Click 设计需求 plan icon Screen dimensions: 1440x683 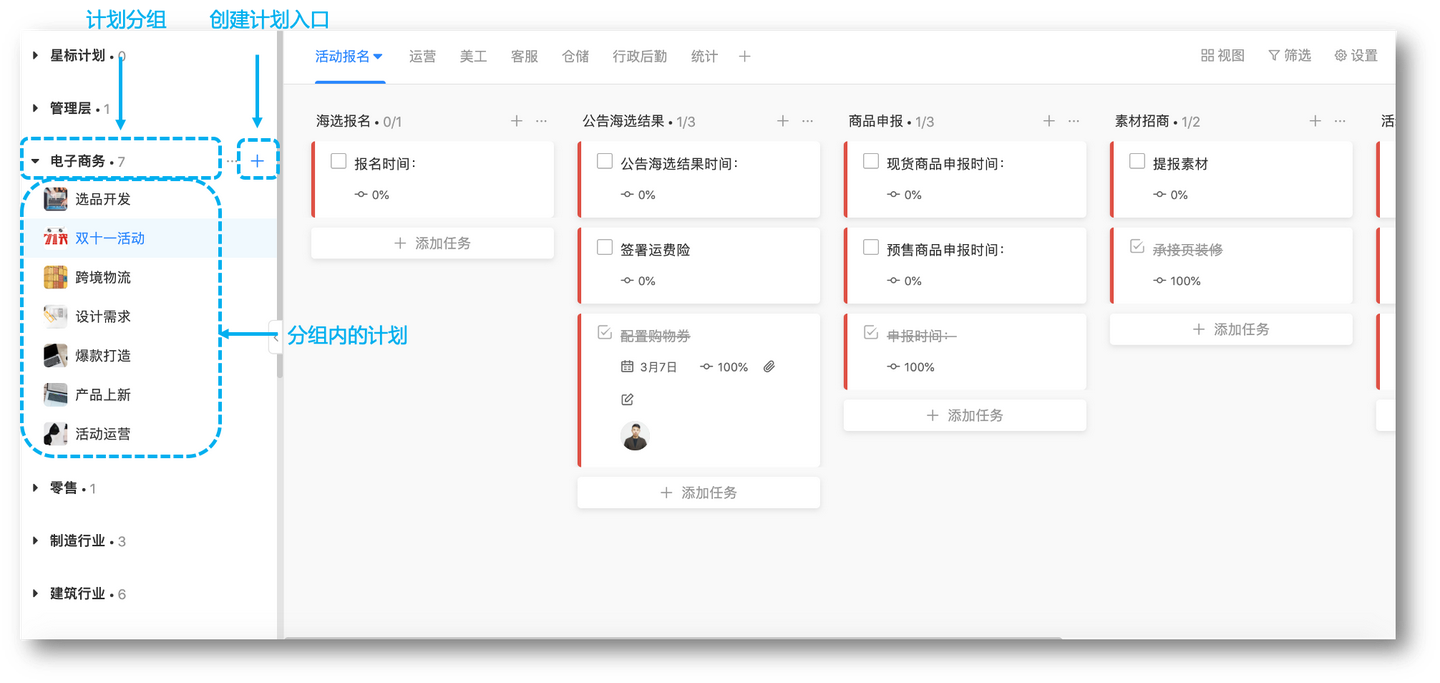pos(56,316)
